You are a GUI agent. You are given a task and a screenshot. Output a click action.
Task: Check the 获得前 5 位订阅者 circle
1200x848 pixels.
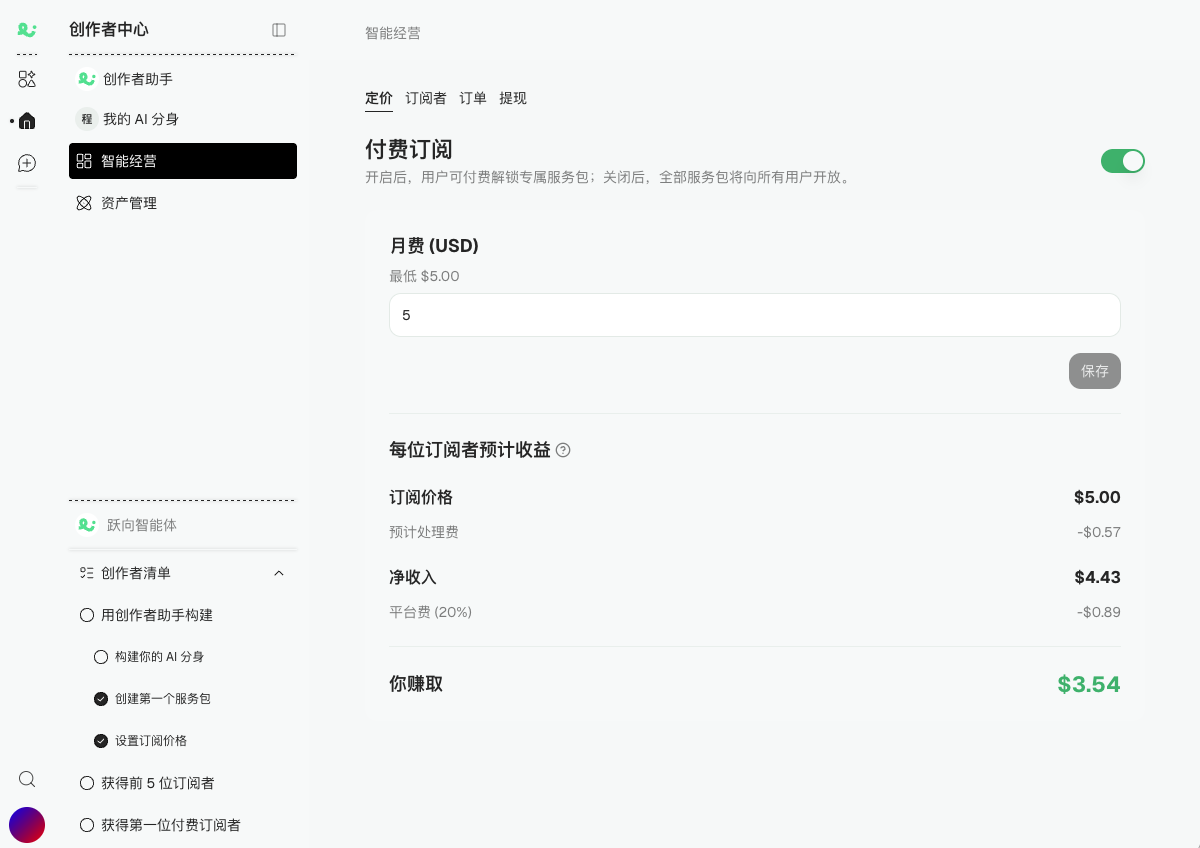(86, 783)
